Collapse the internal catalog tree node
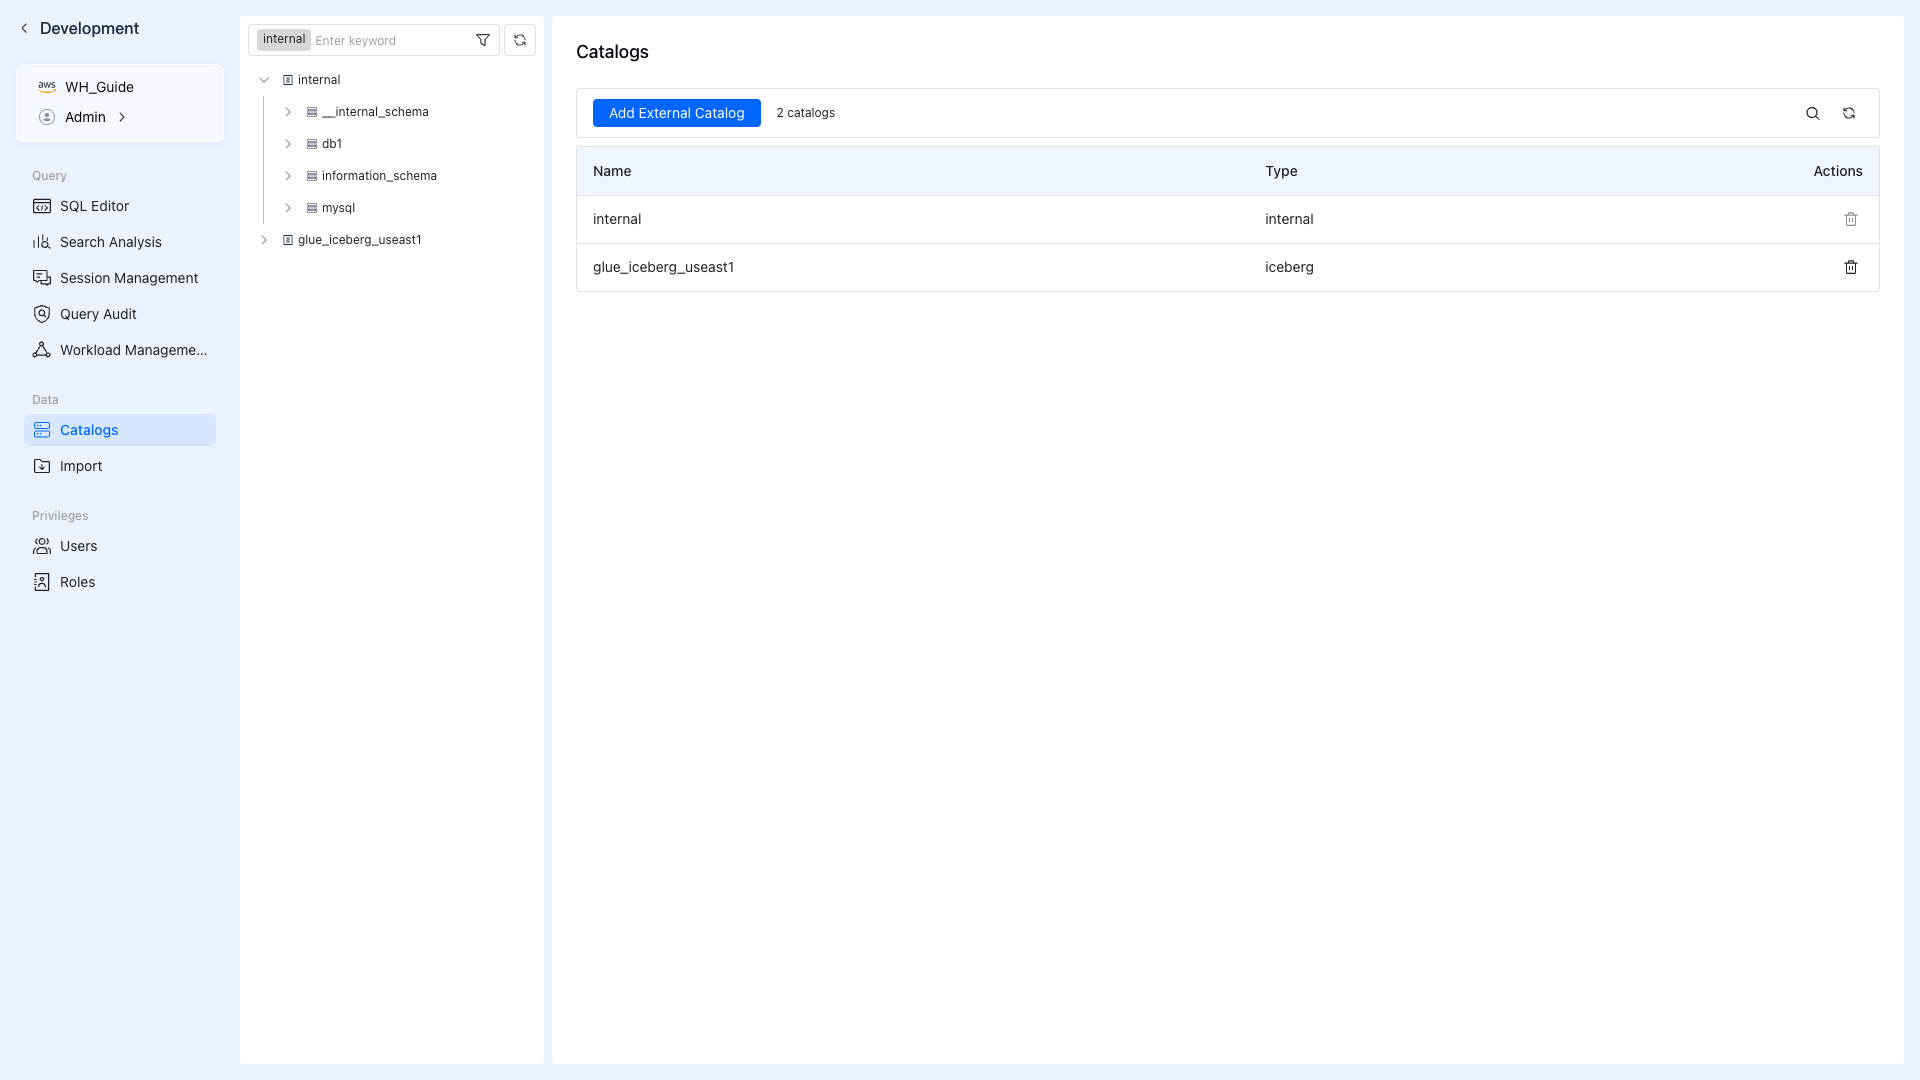1920x1080 pixels. pyautogui.click(x=264, y=80)
